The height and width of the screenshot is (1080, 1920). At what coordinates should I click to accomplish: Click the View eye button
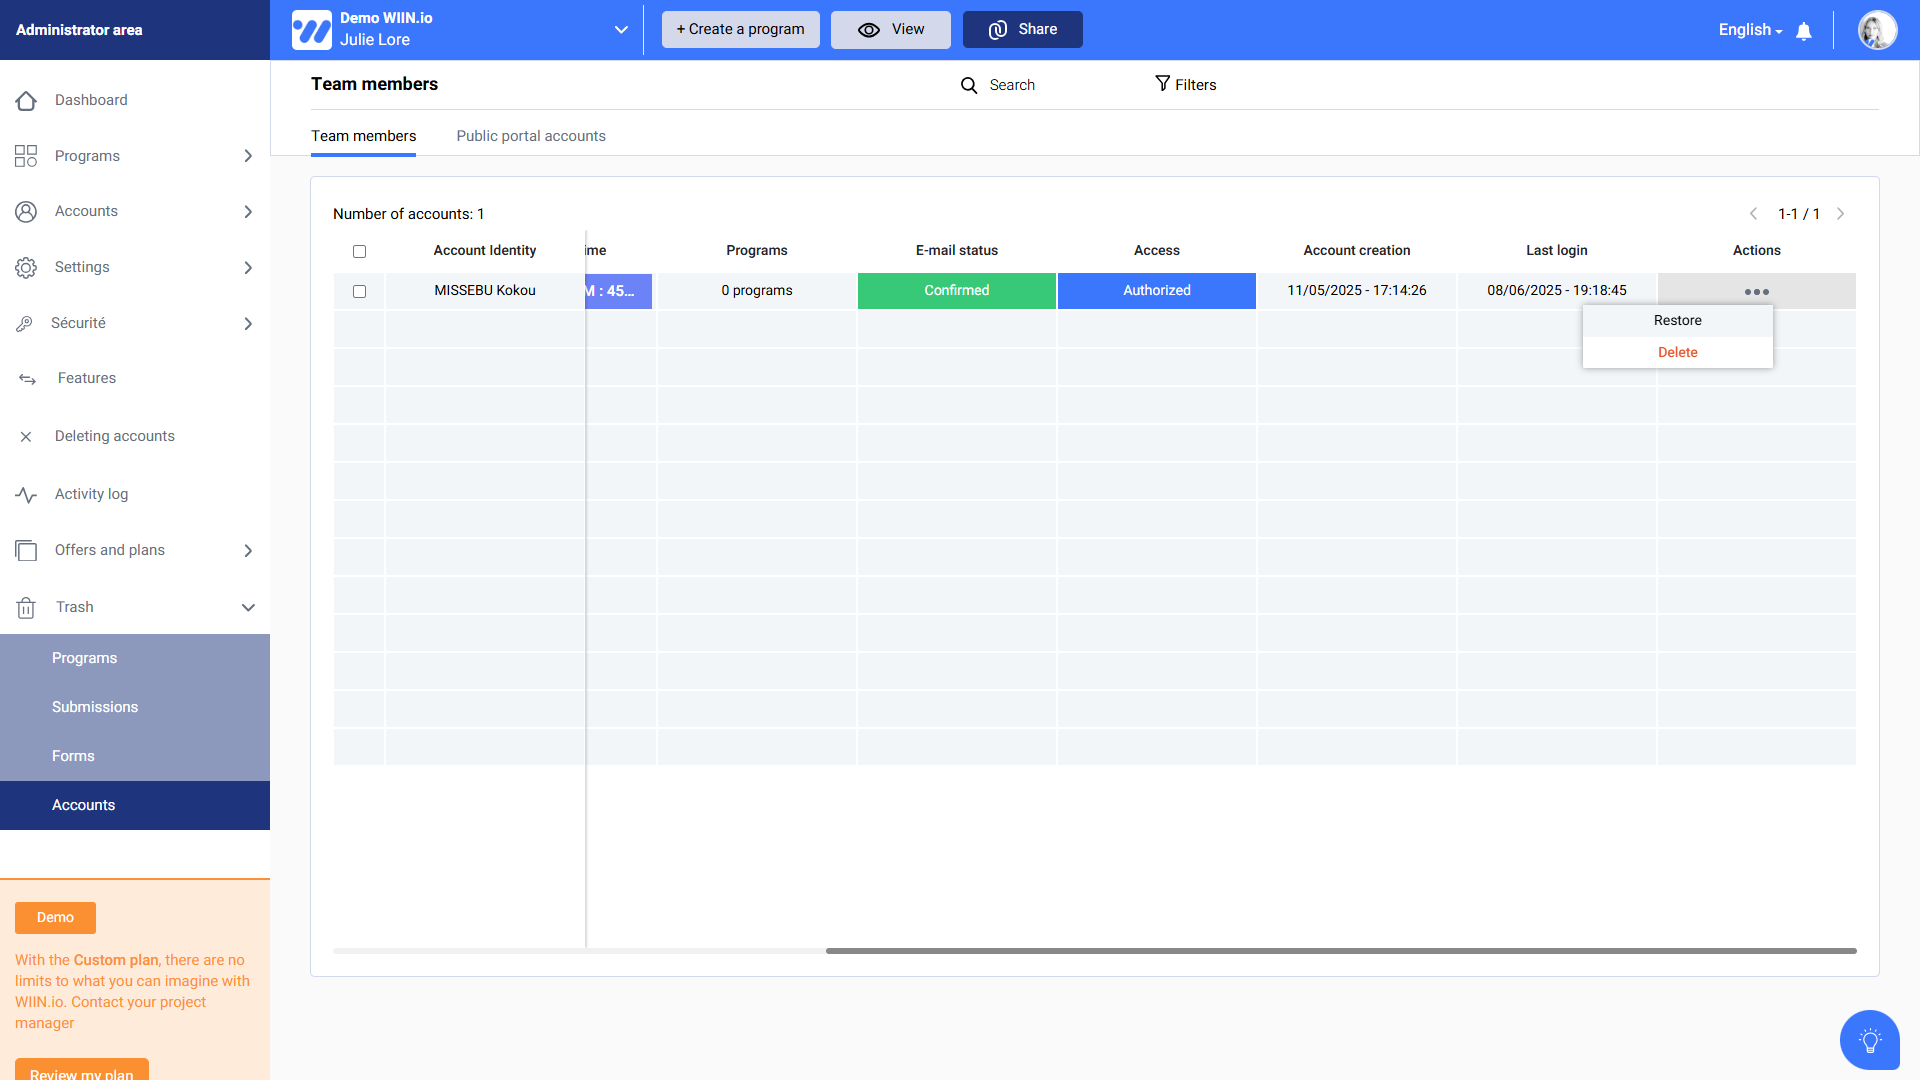pyautogui.click(x=890, y=30)
